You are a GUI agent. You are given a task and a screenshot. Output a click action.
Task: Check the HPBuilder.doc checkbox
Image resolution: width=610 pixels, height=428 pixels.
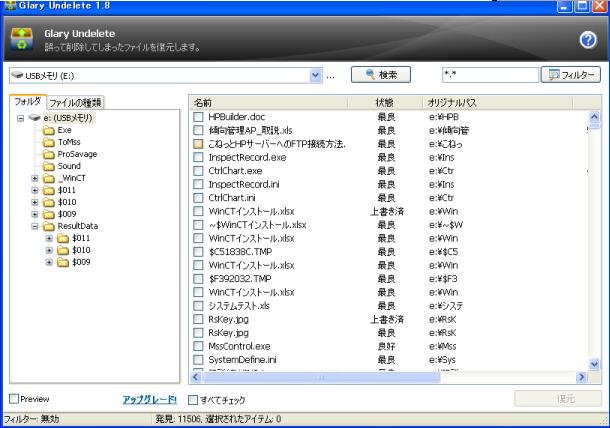[x=198, y=117]
